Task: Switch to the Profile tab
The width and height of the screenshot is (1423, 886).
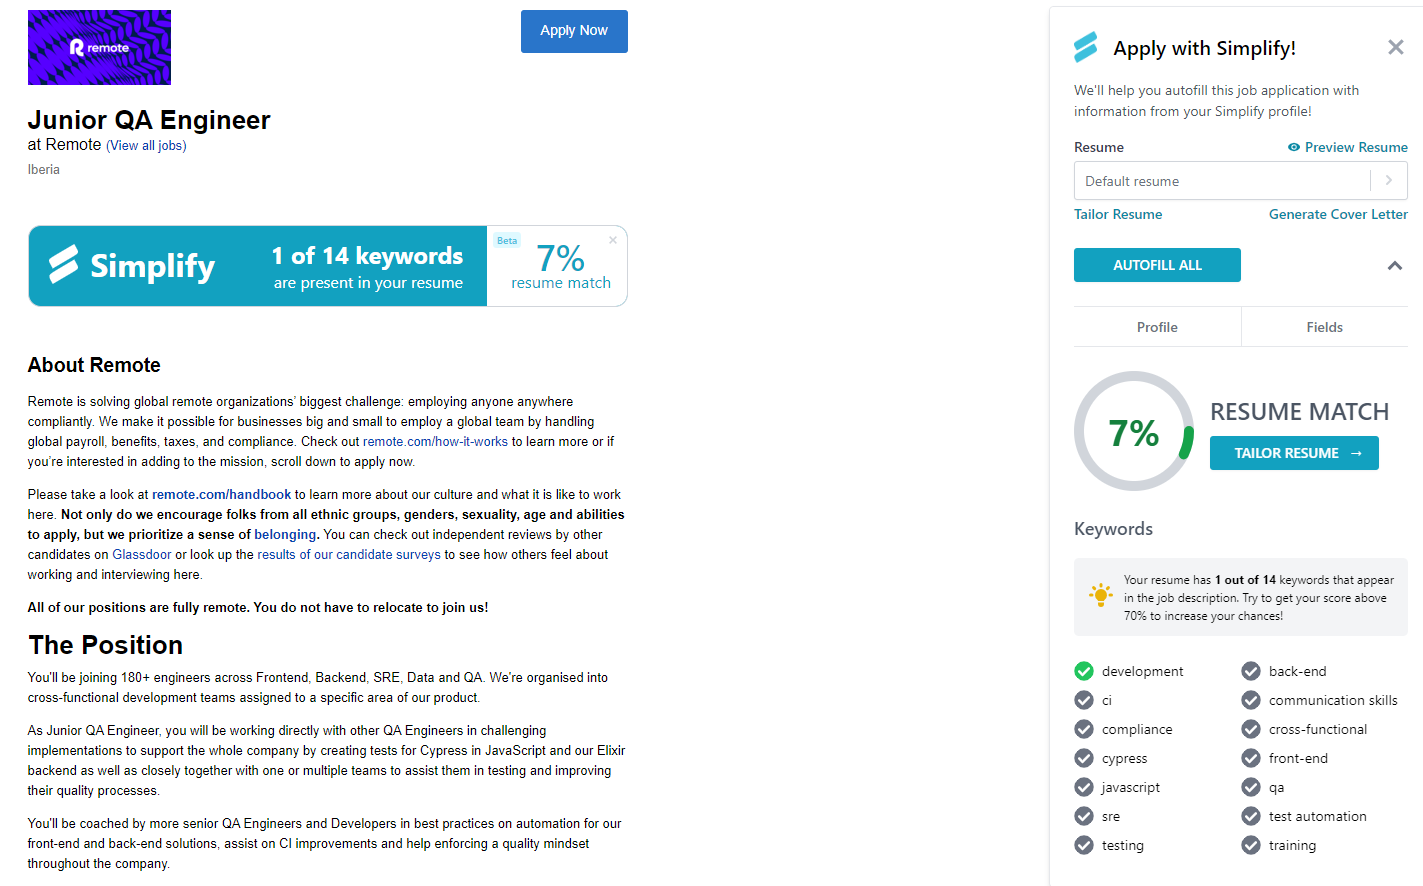Action: pyautogui.click(x=1157, y=326)
